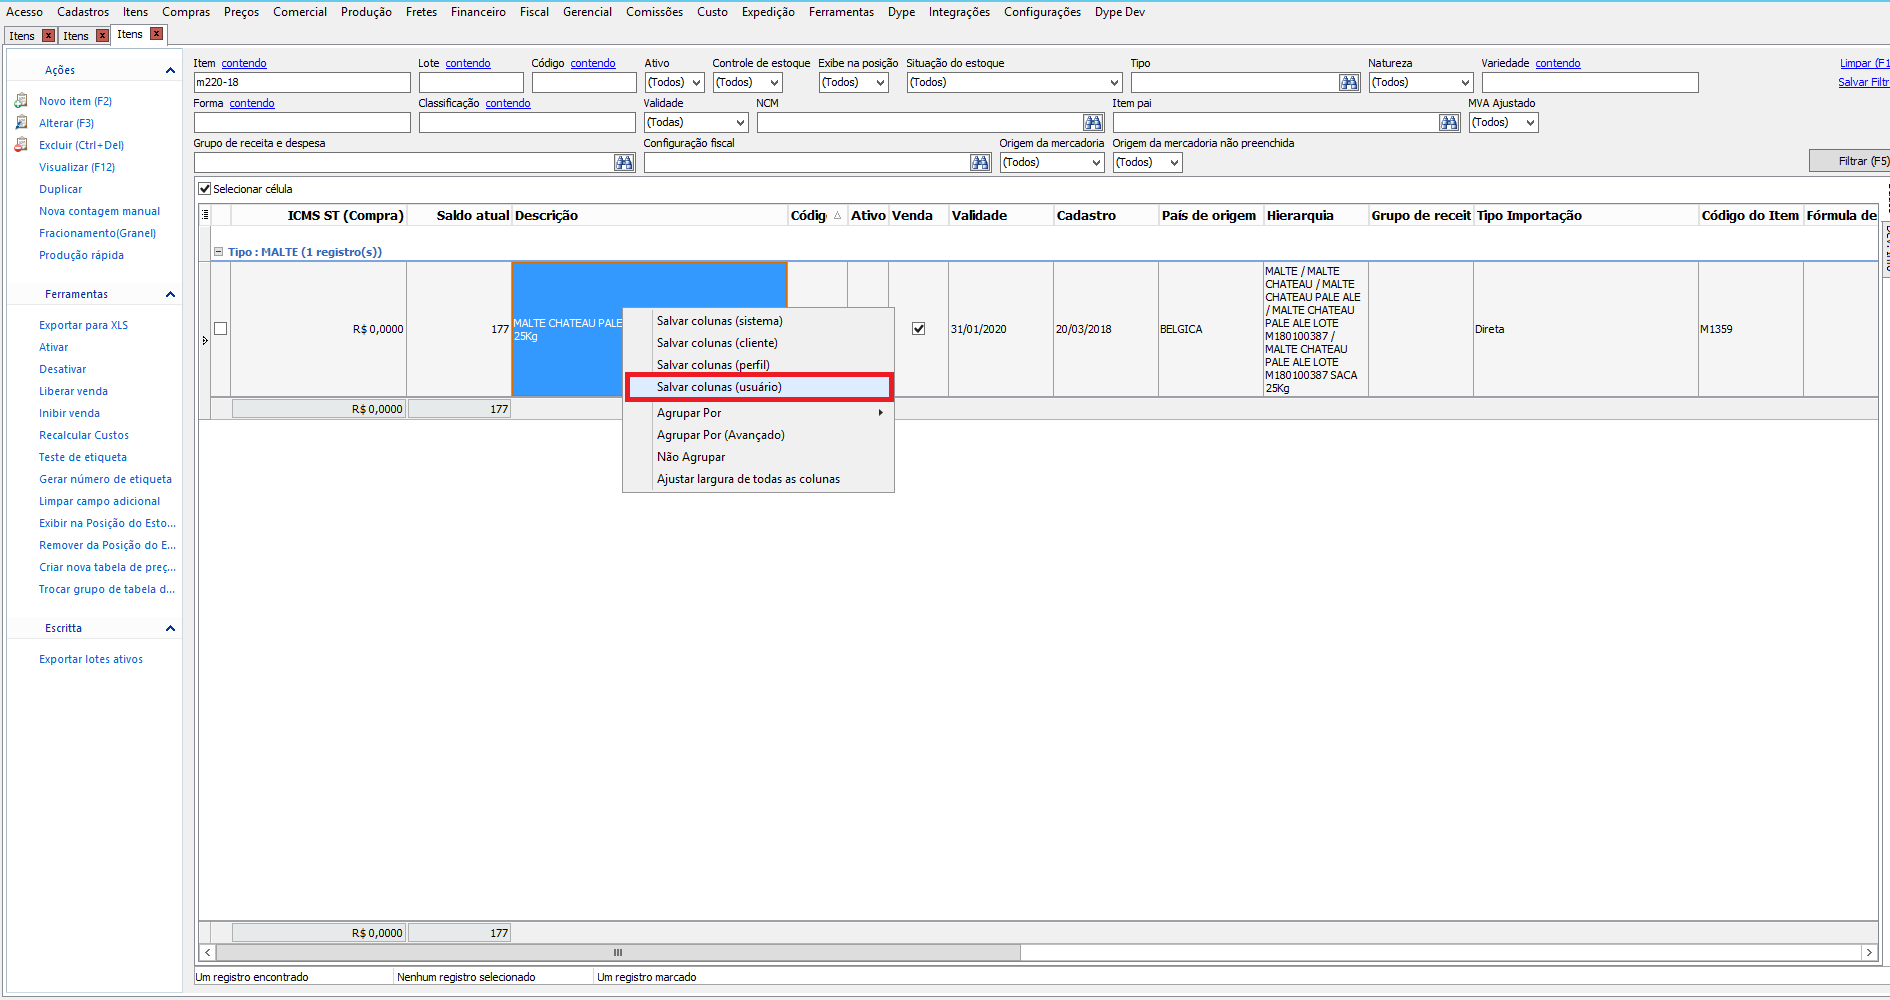Toggle the Selecionar célula checkbox
The image size is (1890, 1000).
point(205,189)
